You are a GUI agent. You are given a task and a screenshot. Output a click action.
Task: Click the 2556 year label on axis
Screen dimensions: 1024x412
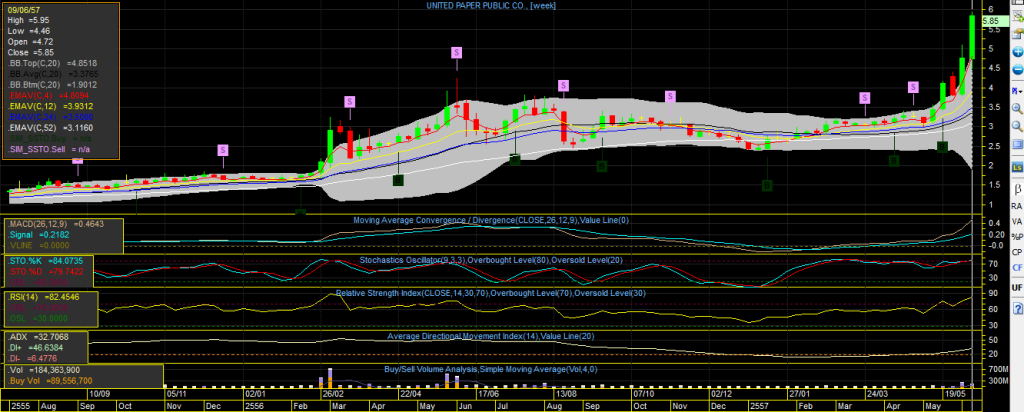tap(255, 406)
